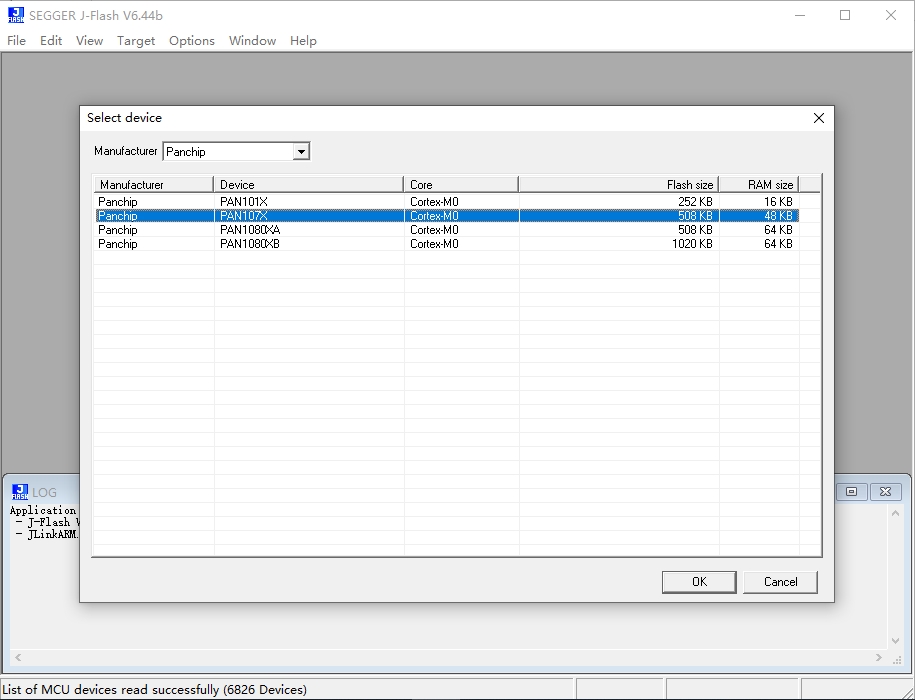Click LOG window scroll up arrow

point(896,514)
